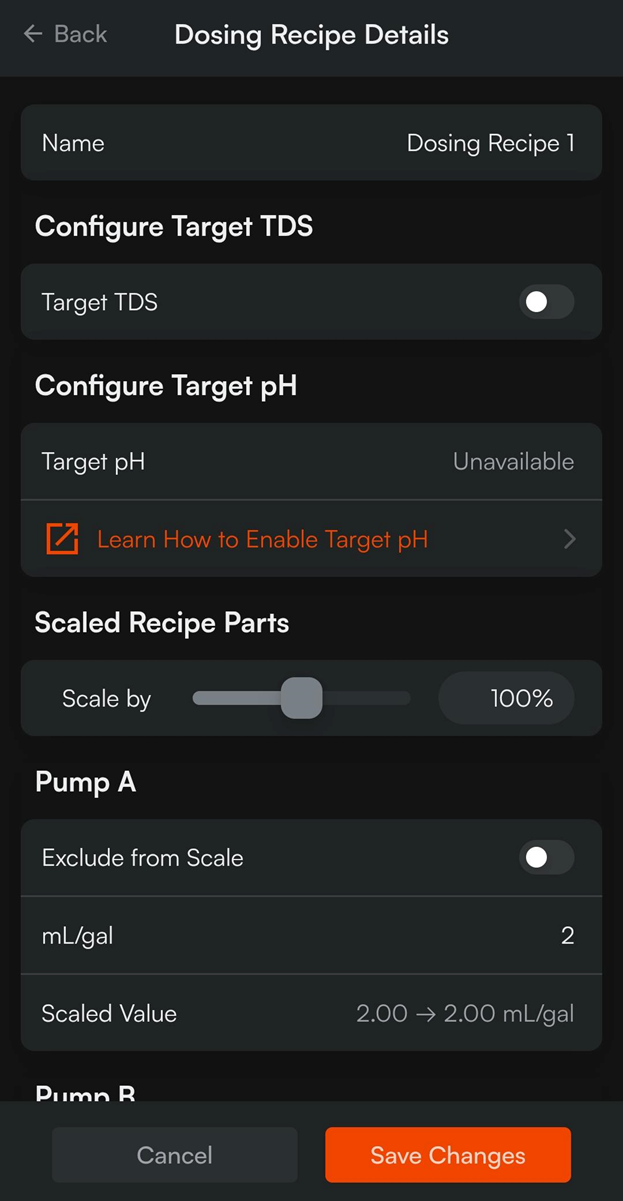Click the Scaled Value row for Pump A
Image resolution: width=623 pixels, height=1201 pixels.
[x=311, y=1013]
